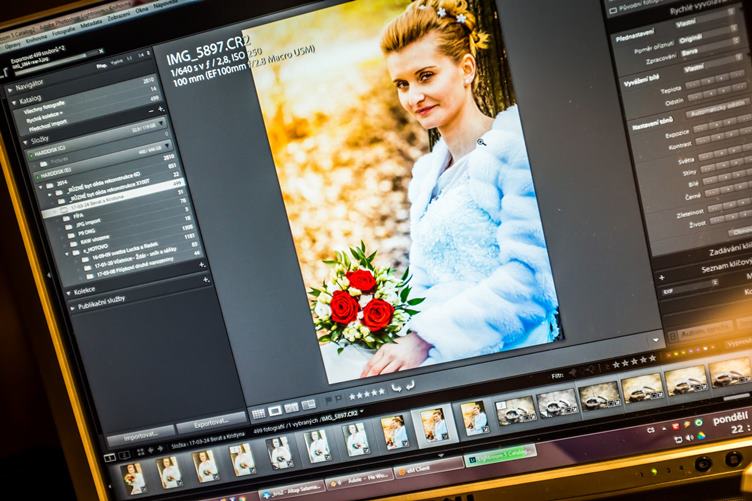Click the main window display icon
This screenshot has width=752, height=501.
[x=110, y=456]
